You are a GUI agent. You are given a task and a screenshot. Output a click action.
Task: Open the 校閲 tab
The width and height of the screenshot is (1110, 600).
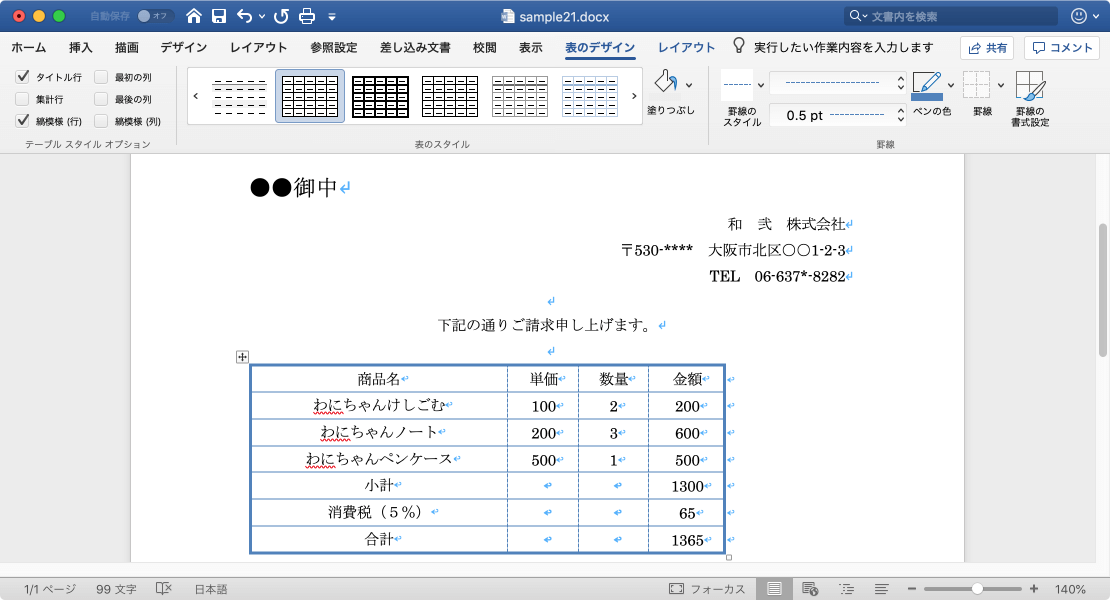(x=484, y=47)
